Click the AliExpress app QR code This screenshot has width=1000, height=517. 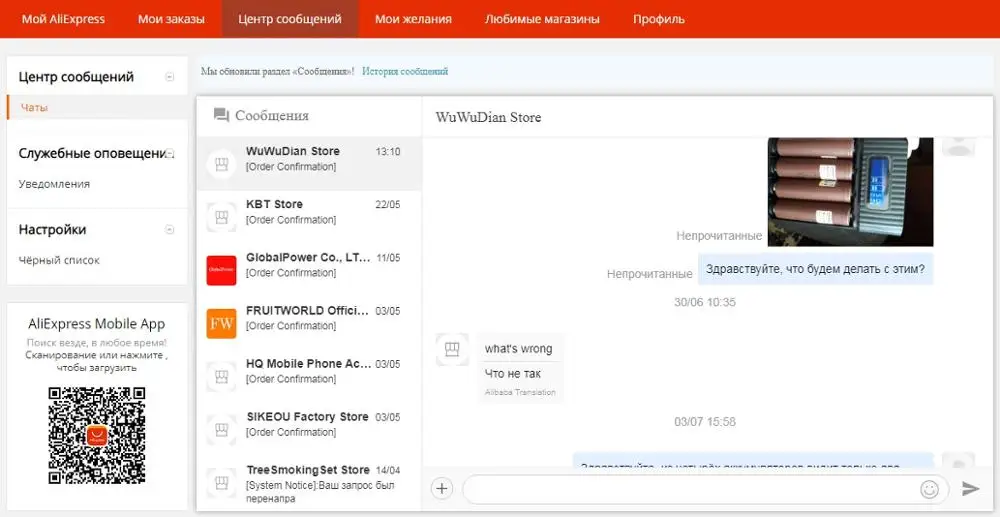(x=97, y=435)
